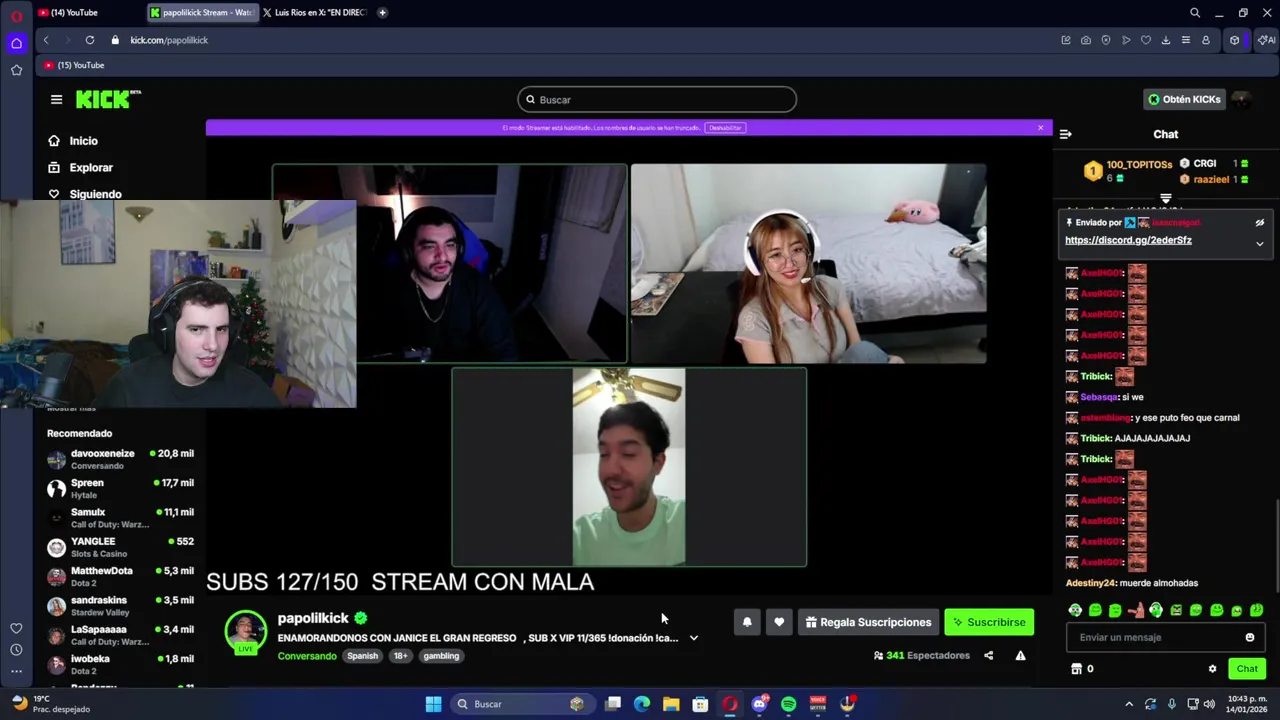The height and width of the screenshot is (720, 1280).
Task: Close the purple streamer mode banner
Action: click(1040, 128)
